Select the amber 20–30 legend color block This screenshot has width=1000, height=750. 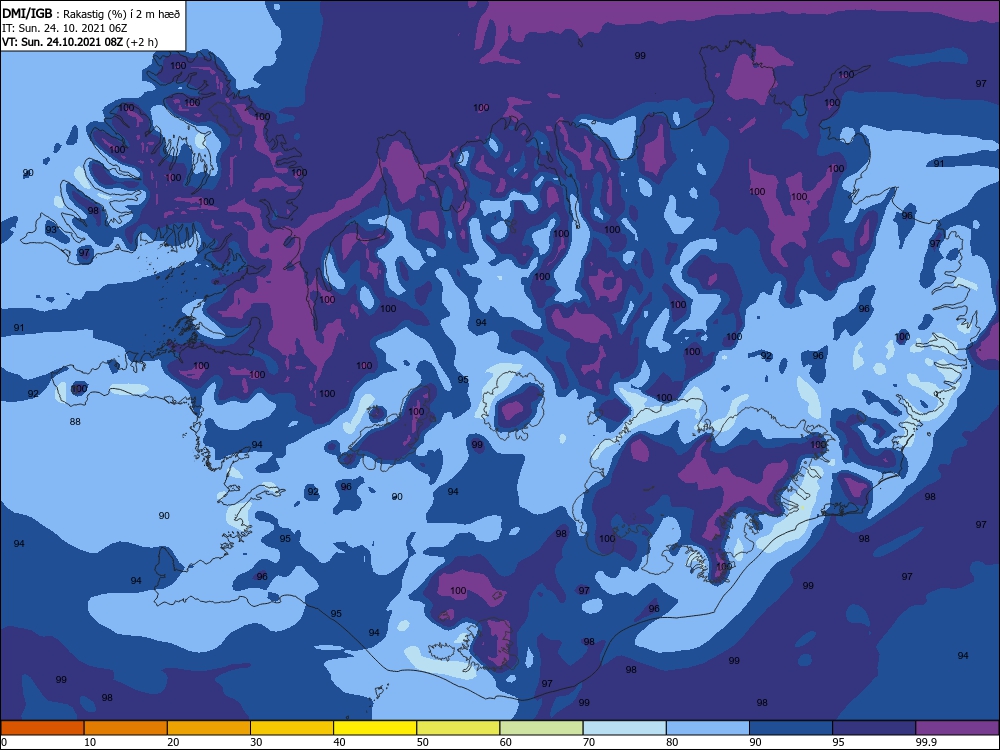209,728
